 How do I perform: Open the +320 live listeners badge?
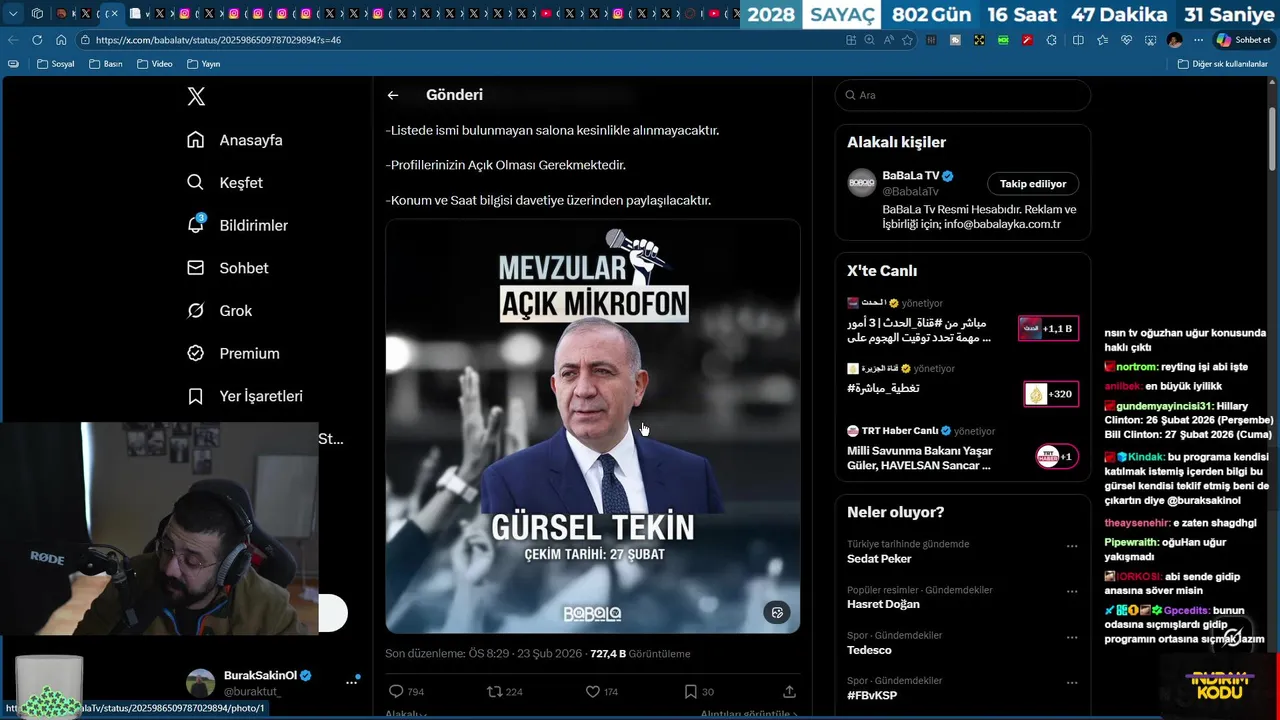click(x=1051, y=394)
